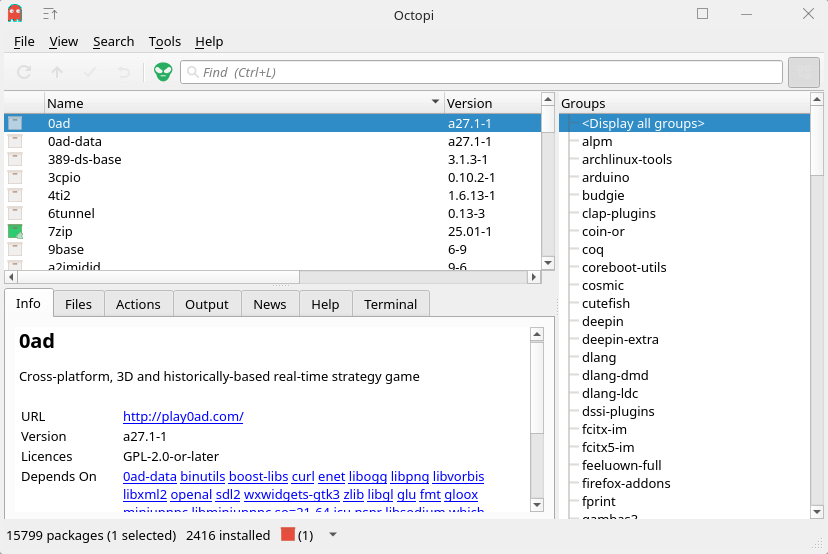Screen dimensions: 828x554
Task: Select the budgie group
Action: (603, 195)
